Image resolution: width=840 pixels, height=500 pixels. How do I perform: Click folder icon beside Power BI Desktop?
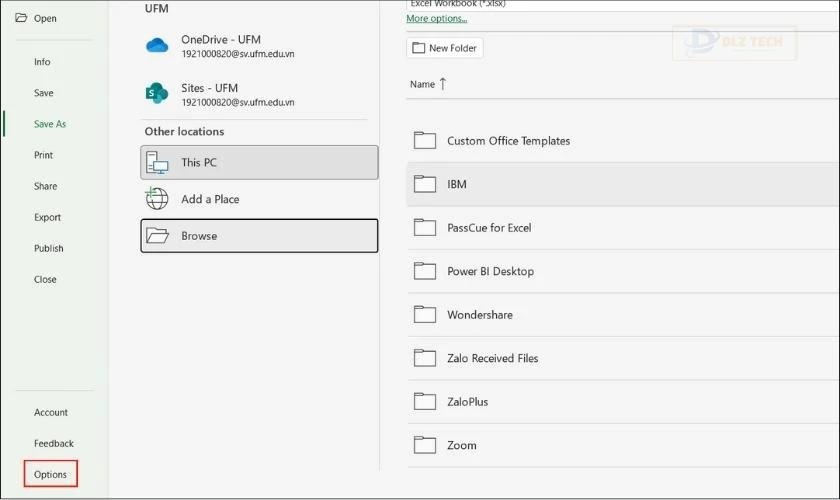pos(425,271)
